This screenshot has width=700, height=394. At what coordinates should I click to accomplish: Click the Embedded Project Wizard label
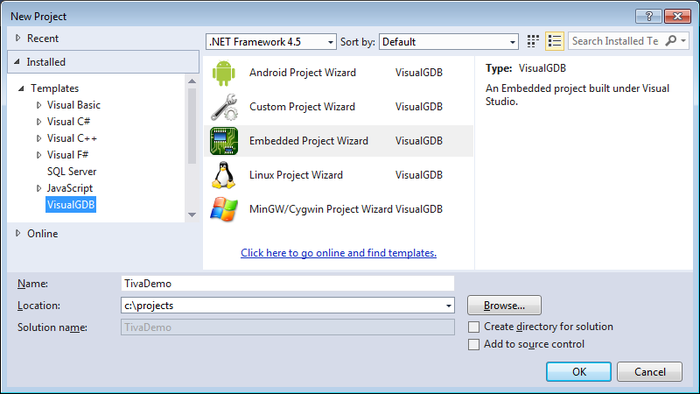308,141
